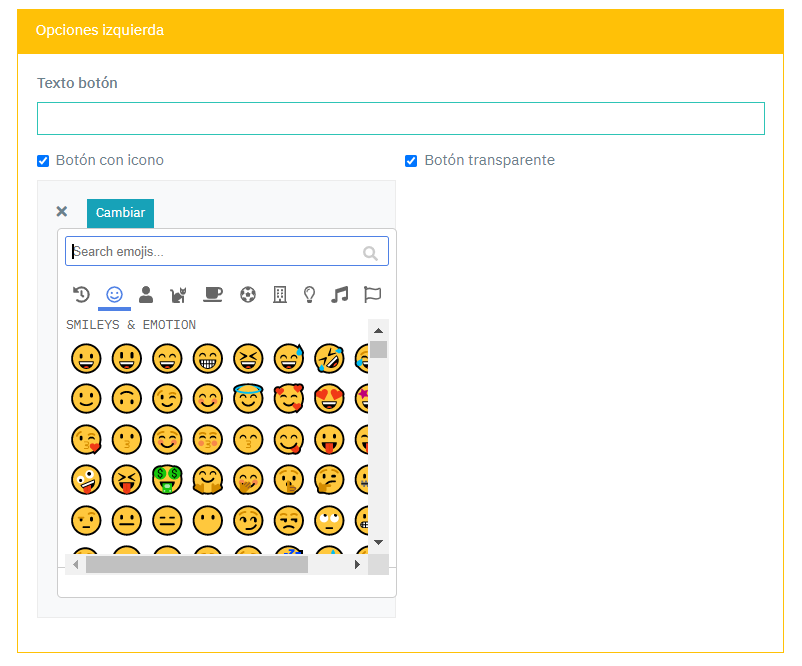Select the people category icon

point(146,294)
